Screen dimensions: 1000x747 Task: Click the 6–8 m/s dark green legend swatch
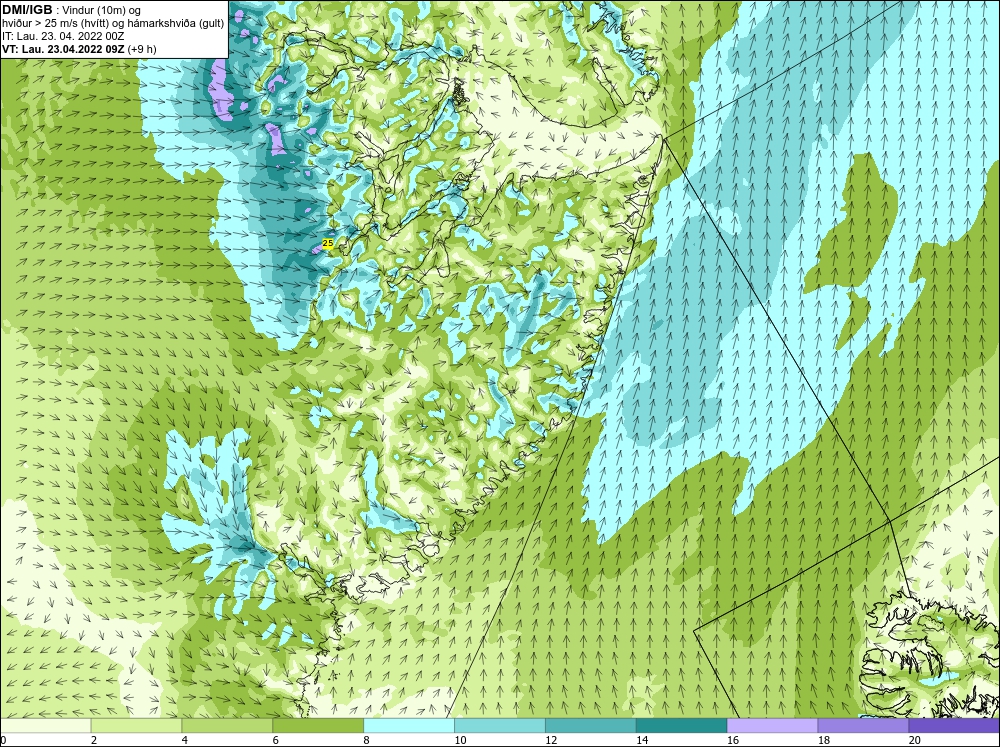(318, 726)
